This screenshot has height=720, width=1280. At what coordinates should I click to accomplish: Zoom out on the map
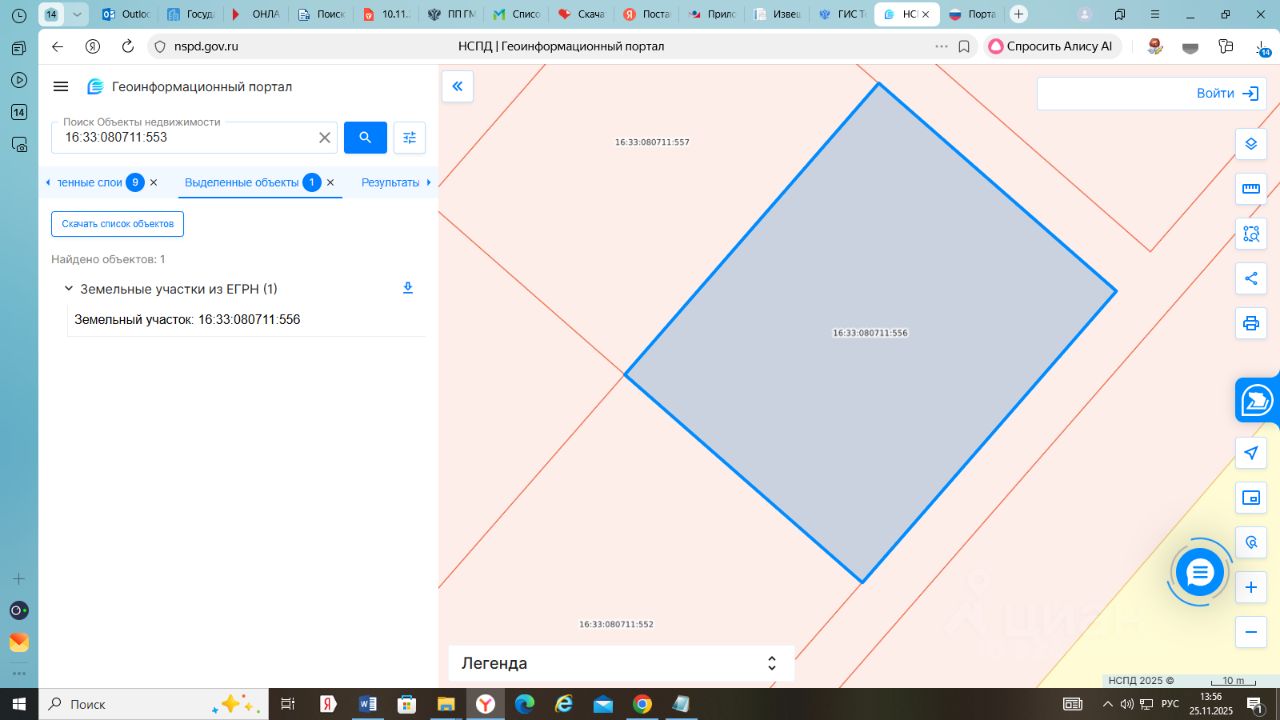point(1250,633)
